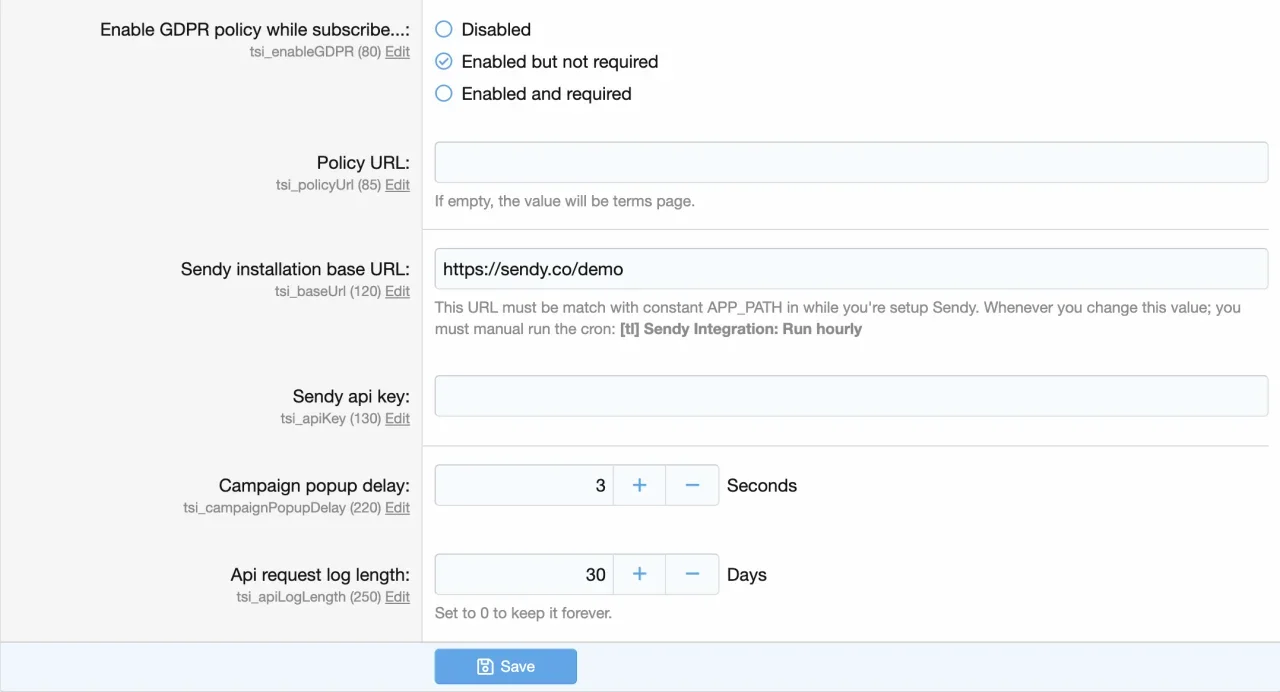This screenshot has width=1280, height=692.
Task: Open Edit link for tsi_apiLogLength
Action: point(397,597)
